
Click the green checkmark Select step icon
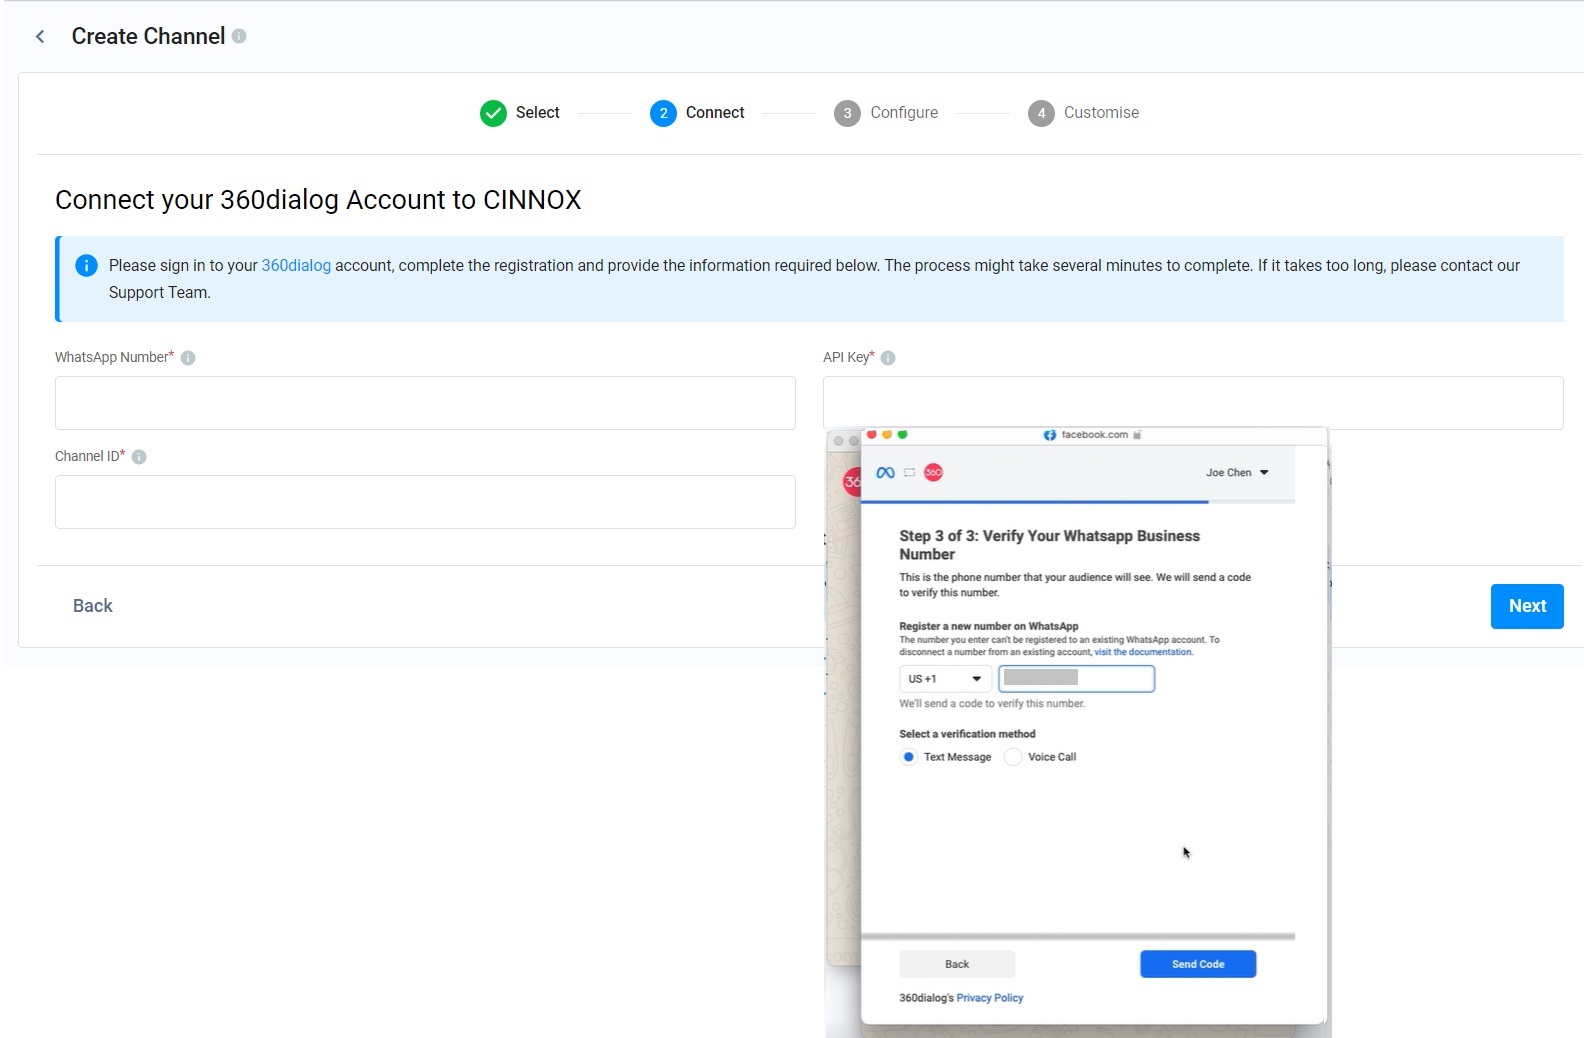point(493,113)
